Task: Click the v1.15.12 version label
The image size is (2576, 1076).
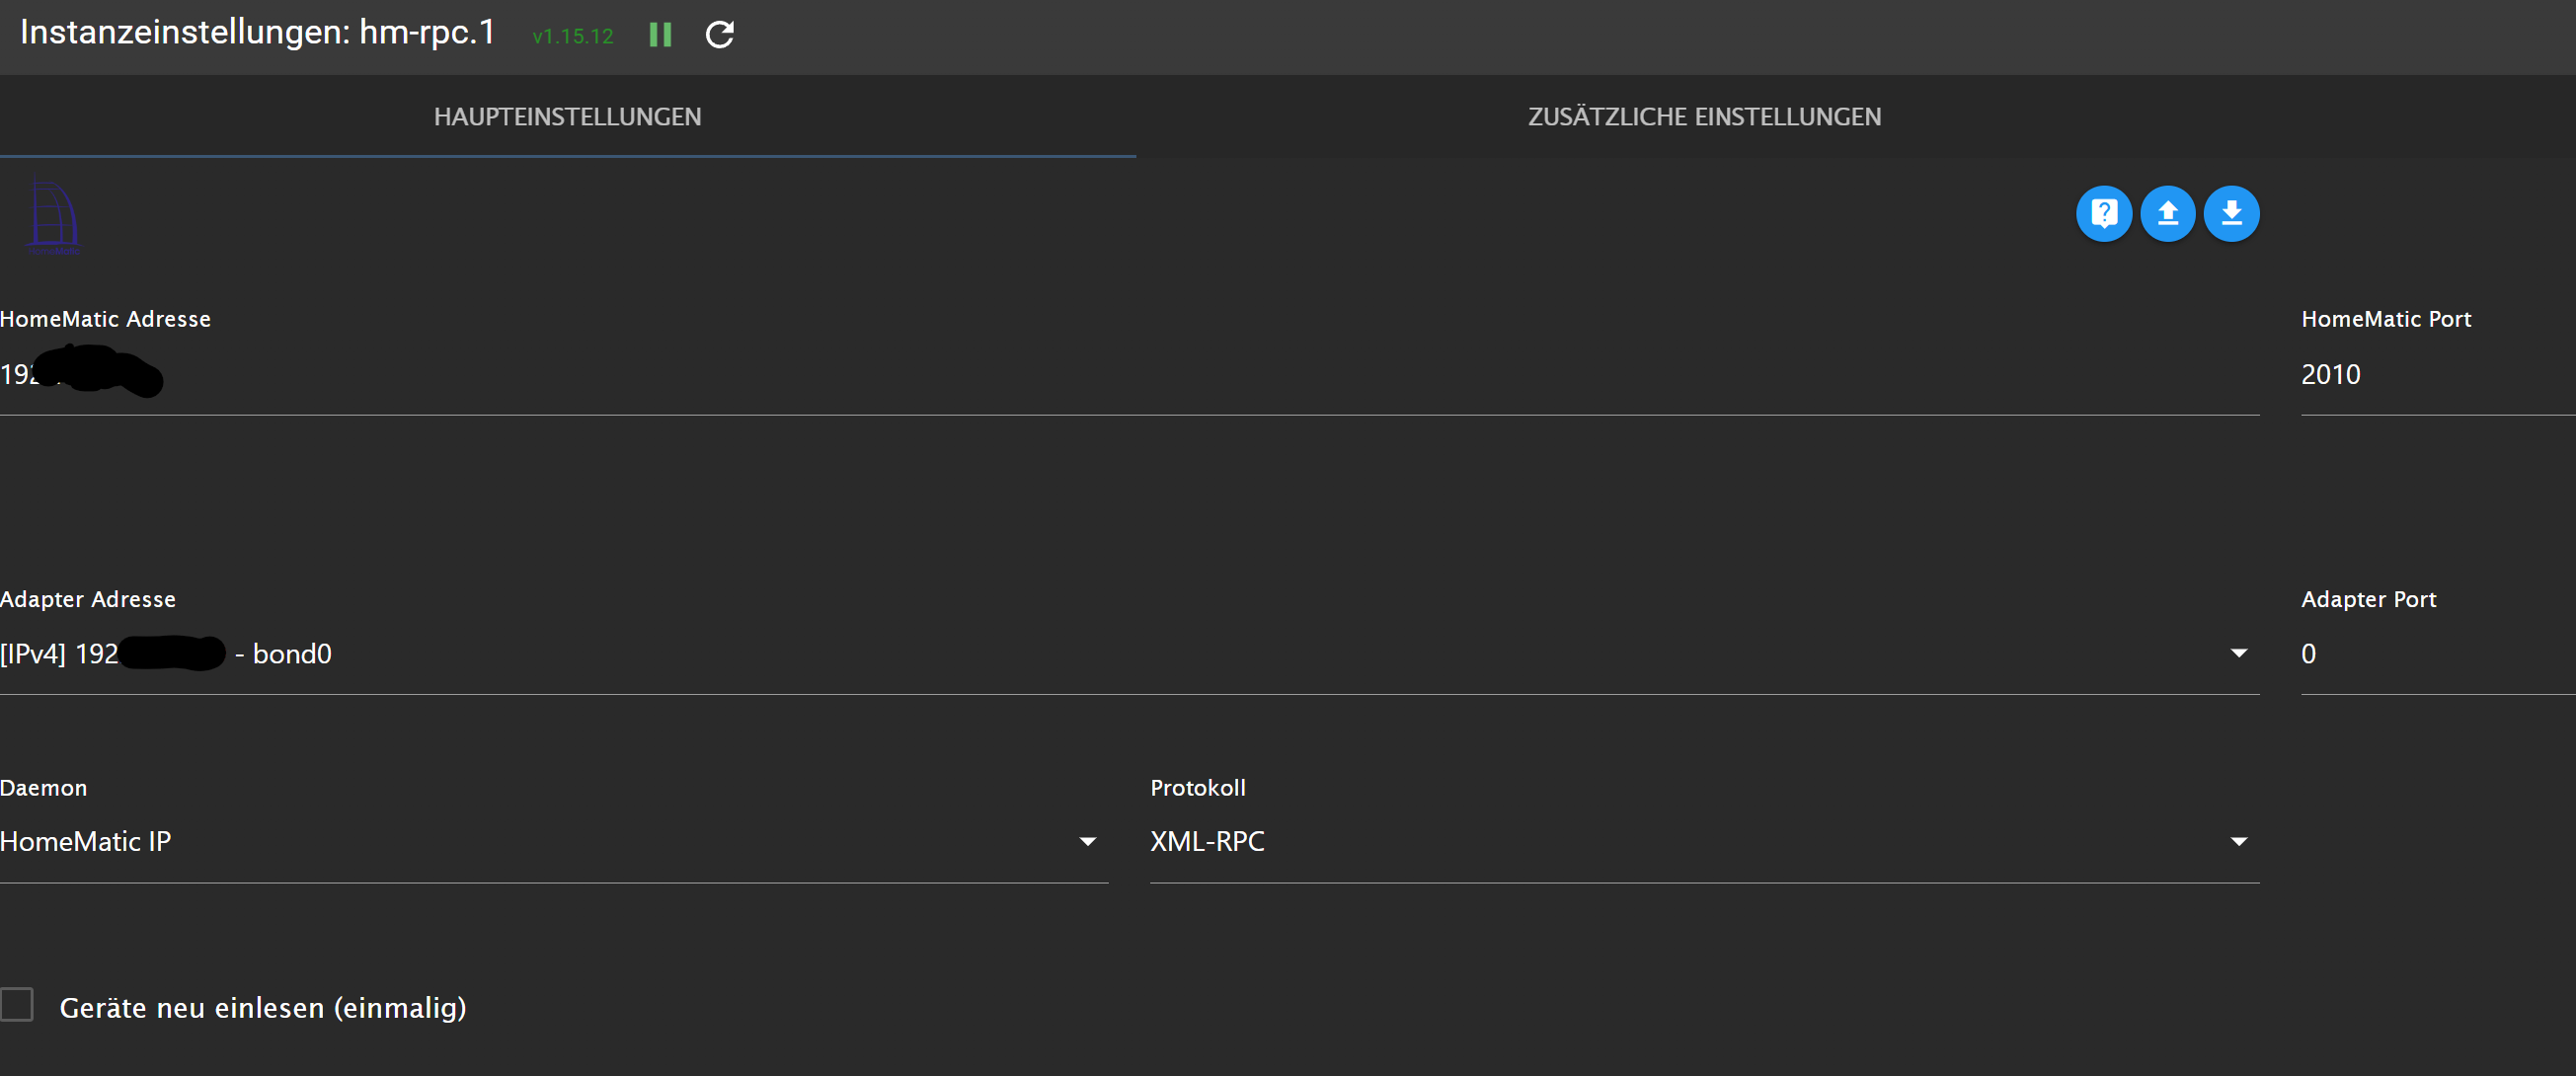Action: pos(573,36)
